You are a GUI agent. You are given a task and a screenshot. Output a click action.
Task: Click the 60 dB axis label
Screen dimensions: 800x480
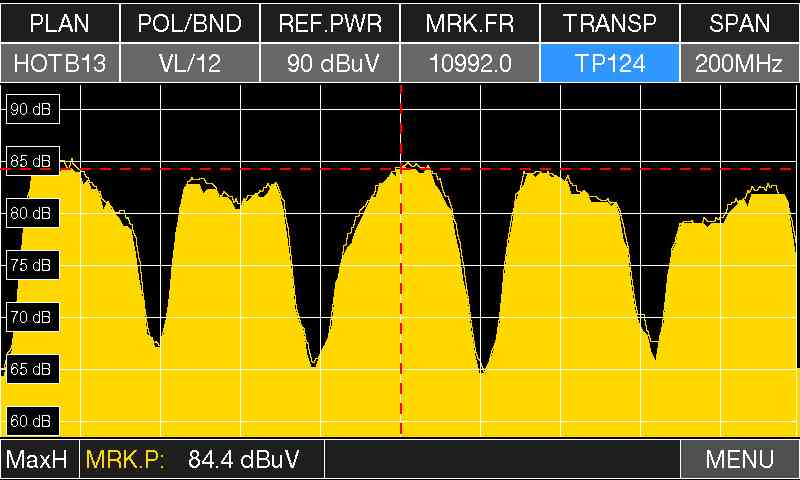[33, 421]
